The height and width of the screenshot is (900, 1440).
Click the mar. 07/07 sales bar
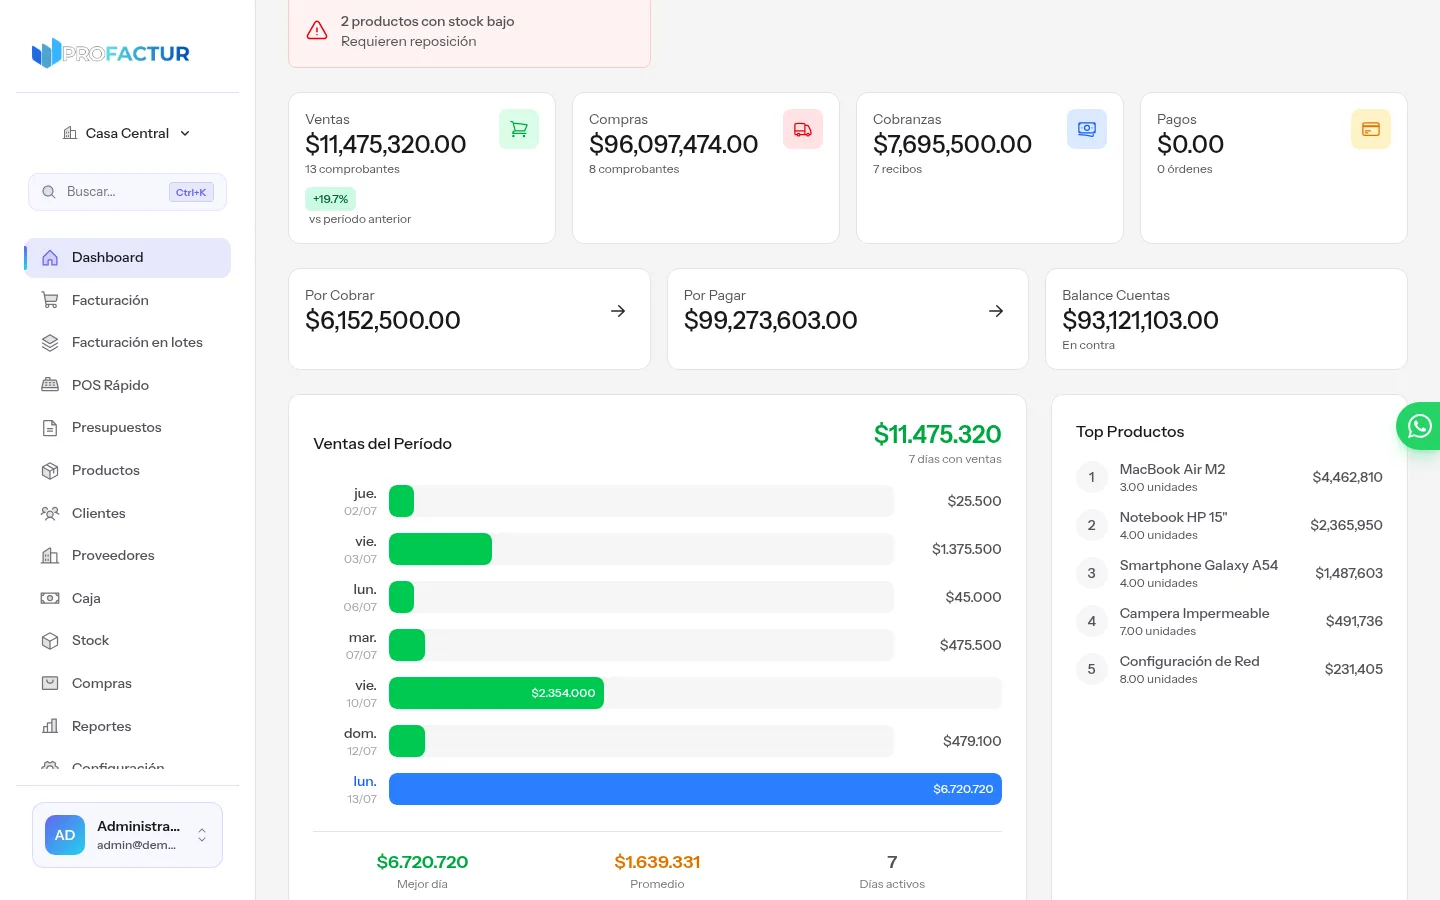tap(407, 645)
